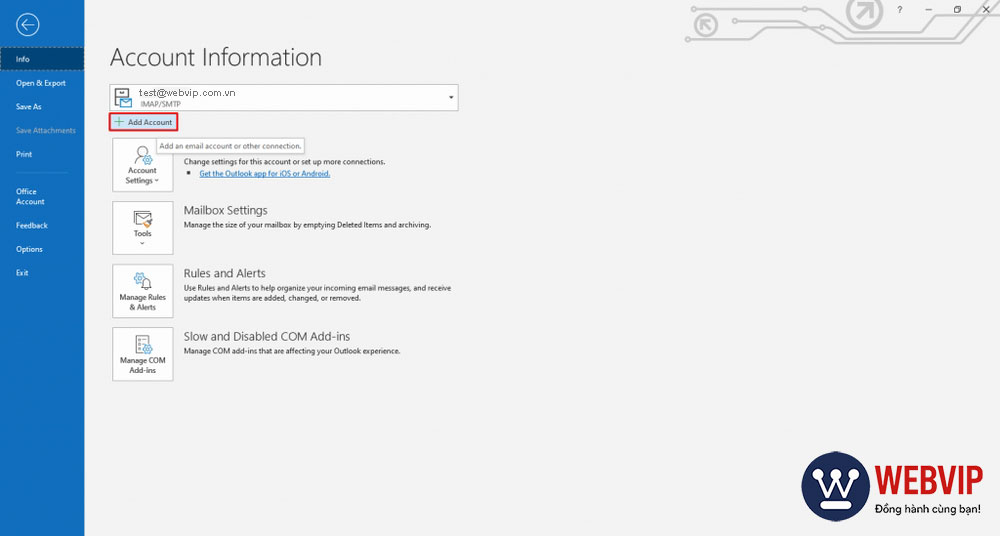Click the Rules and Alerts heading

coord(224,273)
